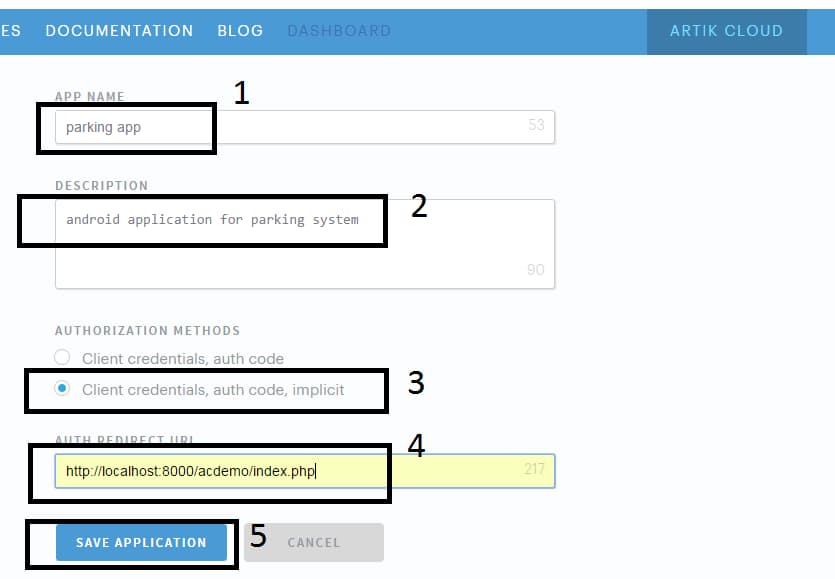The height and width of the screenshot is (579, 835).
Task: Click the DESCRIPTION field label
Action: [101, 186]
